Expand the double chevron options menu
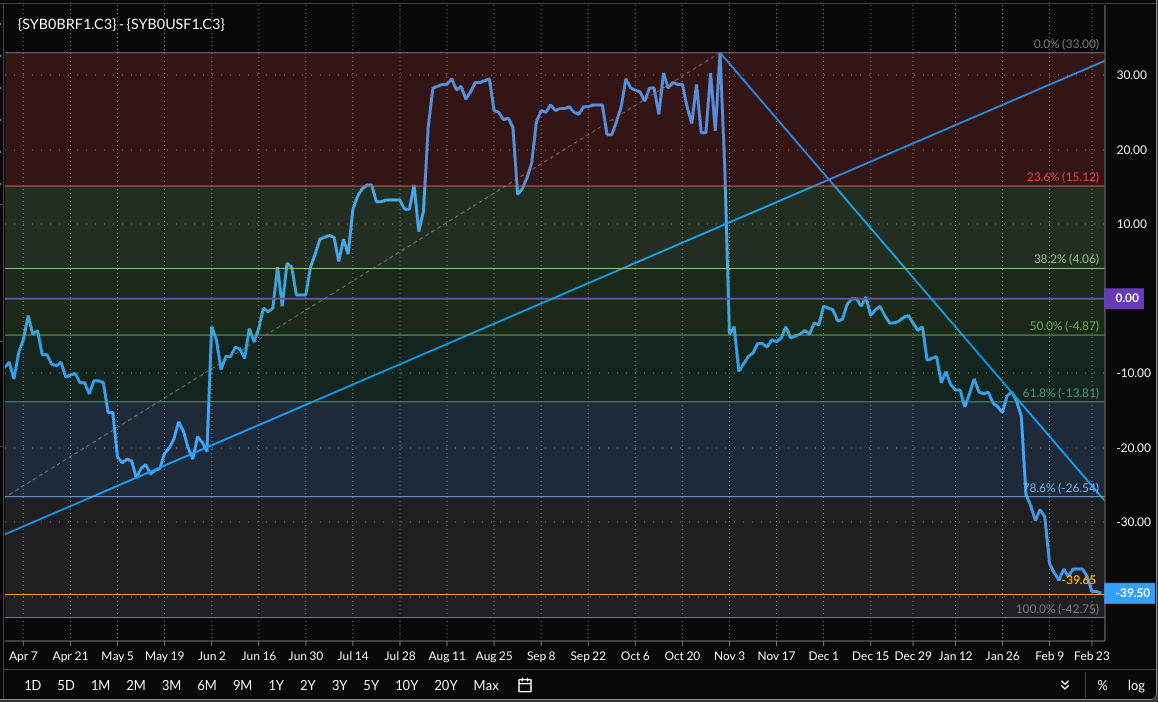 (x=1066, y=685)
